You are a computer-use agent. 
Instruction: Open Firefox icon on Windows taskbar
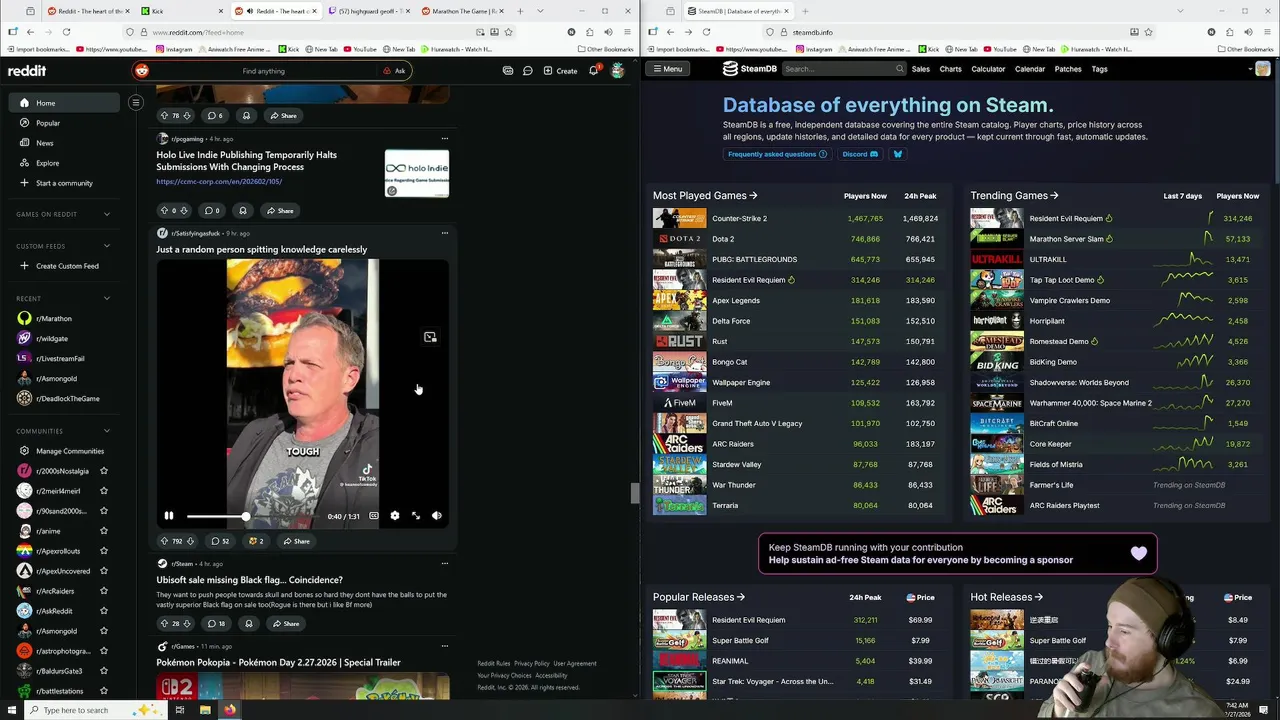[230, 710]
